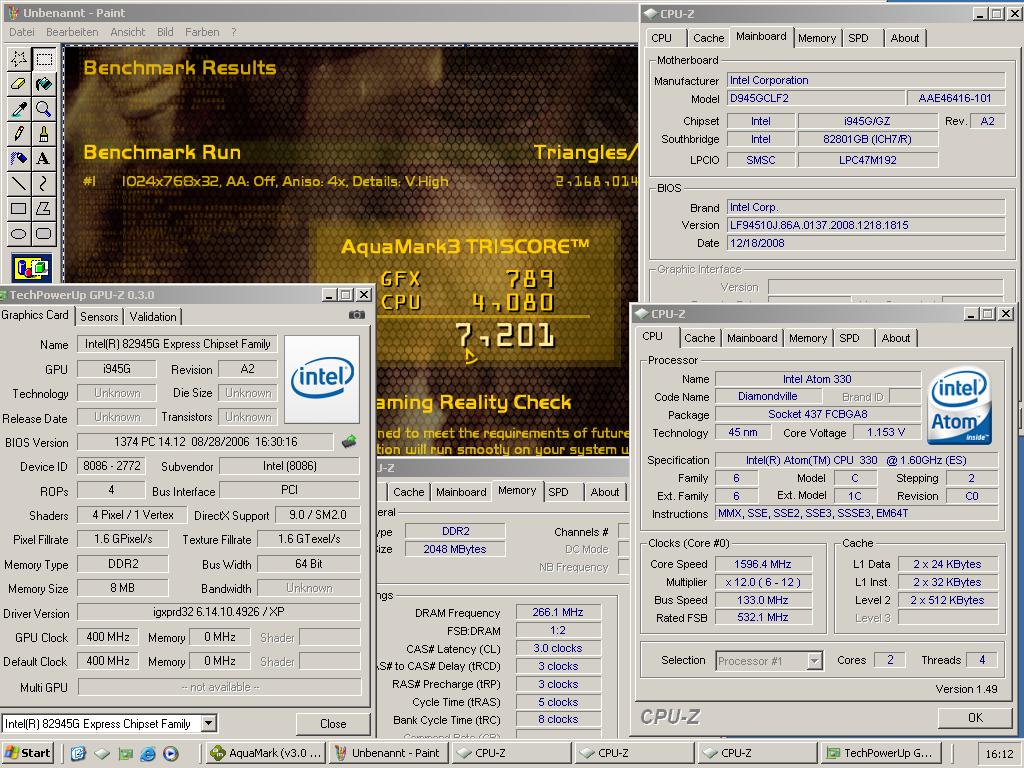Select the free-form select tool in Paint

[x=19, y=59]
